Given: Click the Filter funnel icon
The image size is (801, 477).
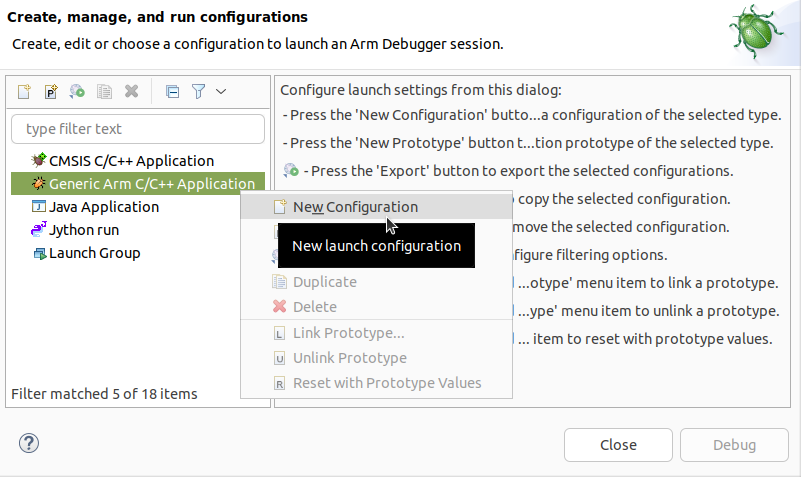Looking at the screenshot, I should (x=198, y=92).
